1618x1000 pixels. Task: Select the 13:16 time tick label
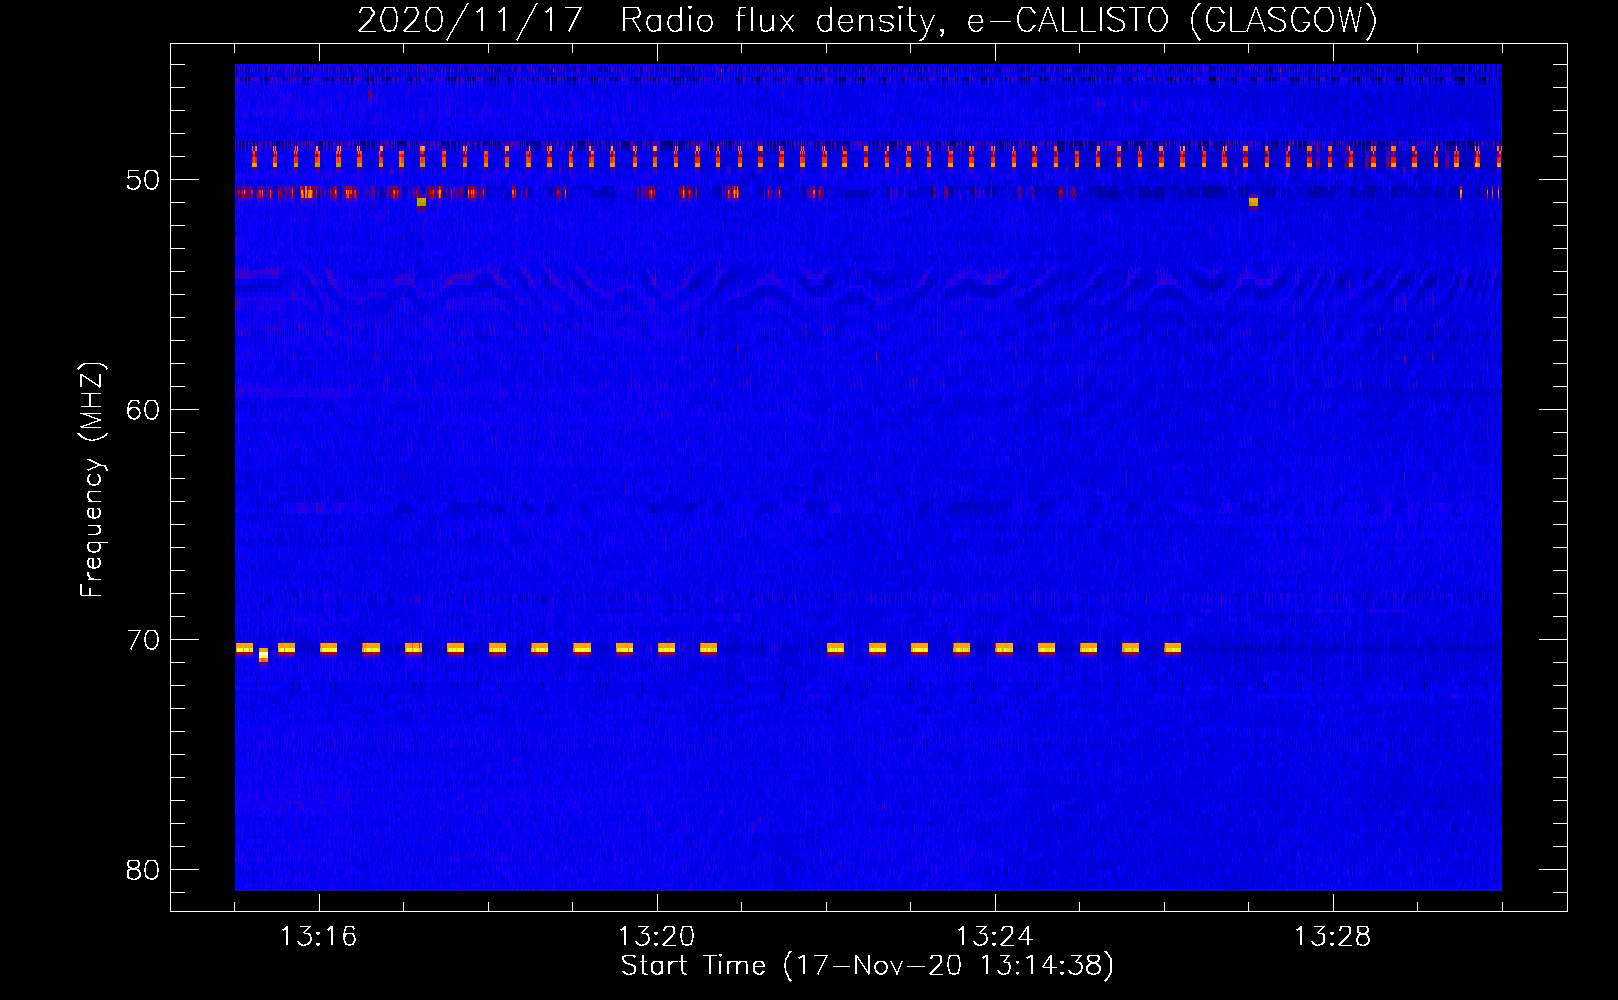pyautogui.click(x=318, y=937)
